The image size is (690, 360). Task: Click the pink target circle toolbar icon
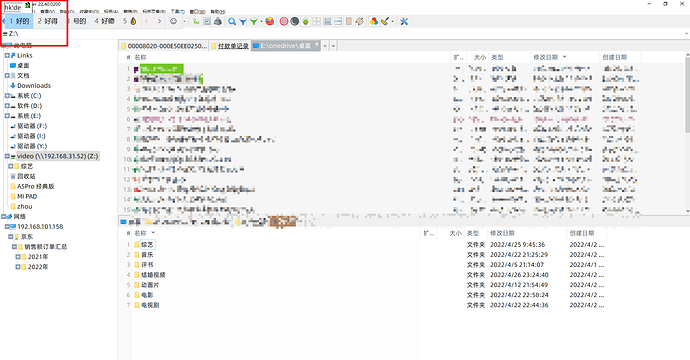click(x=284, y=21)
